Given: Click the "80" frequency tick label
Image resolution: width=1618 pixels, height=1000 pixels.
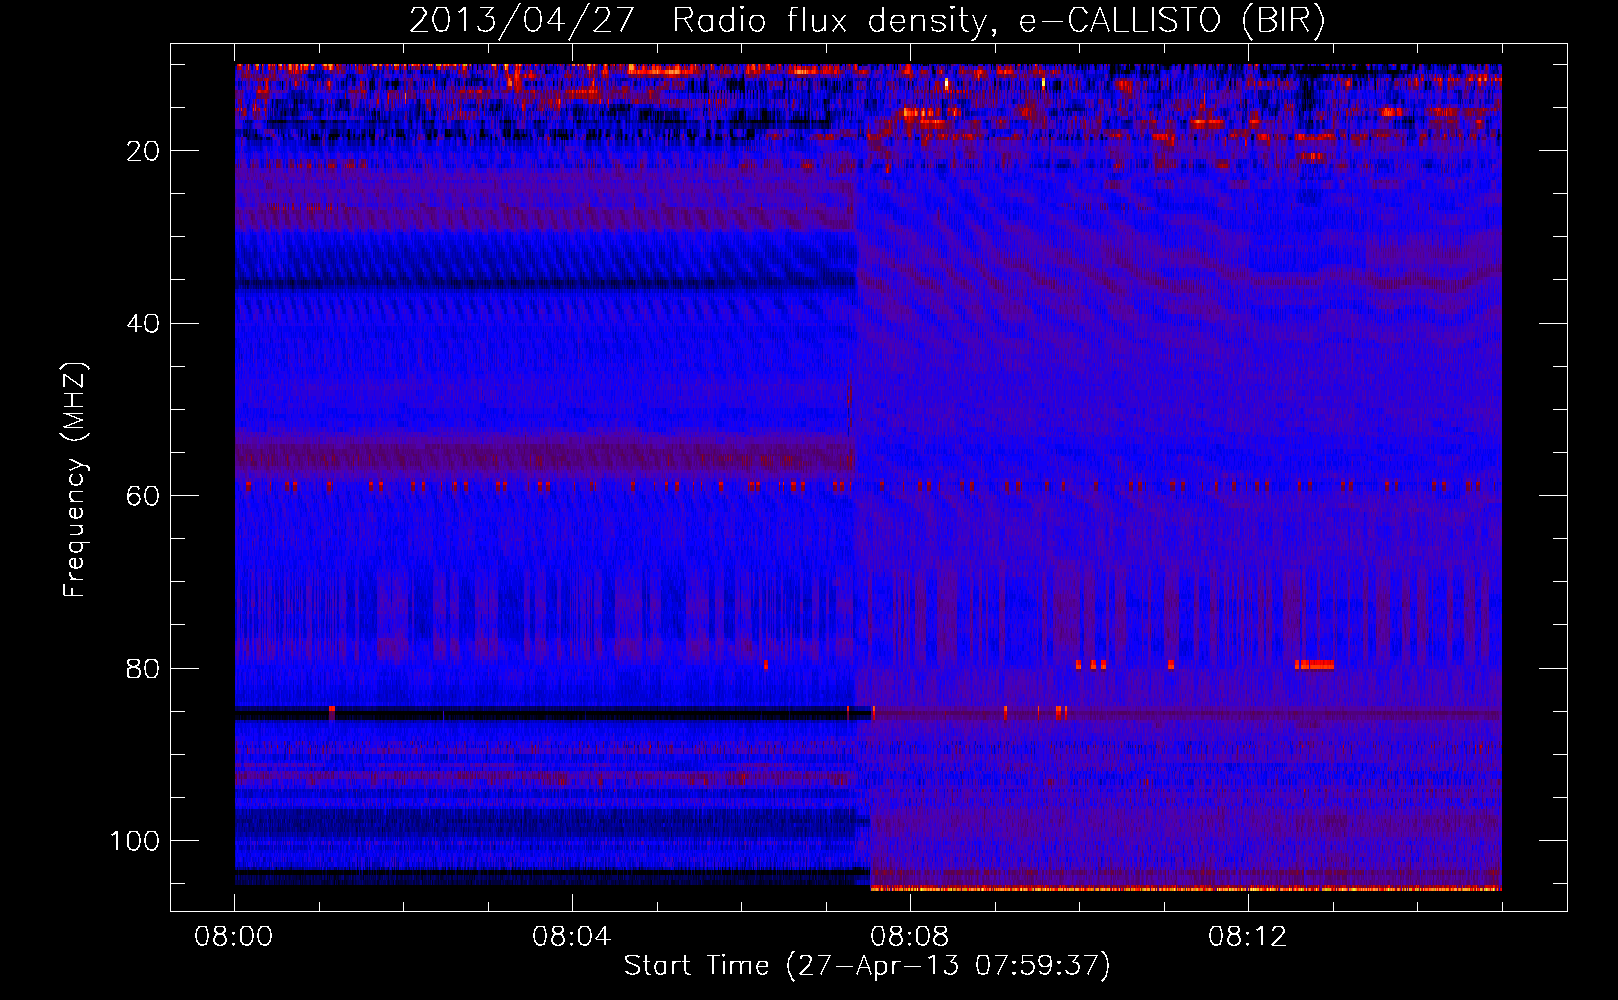Looking at the screenshot, I should (x=144, y=668).
